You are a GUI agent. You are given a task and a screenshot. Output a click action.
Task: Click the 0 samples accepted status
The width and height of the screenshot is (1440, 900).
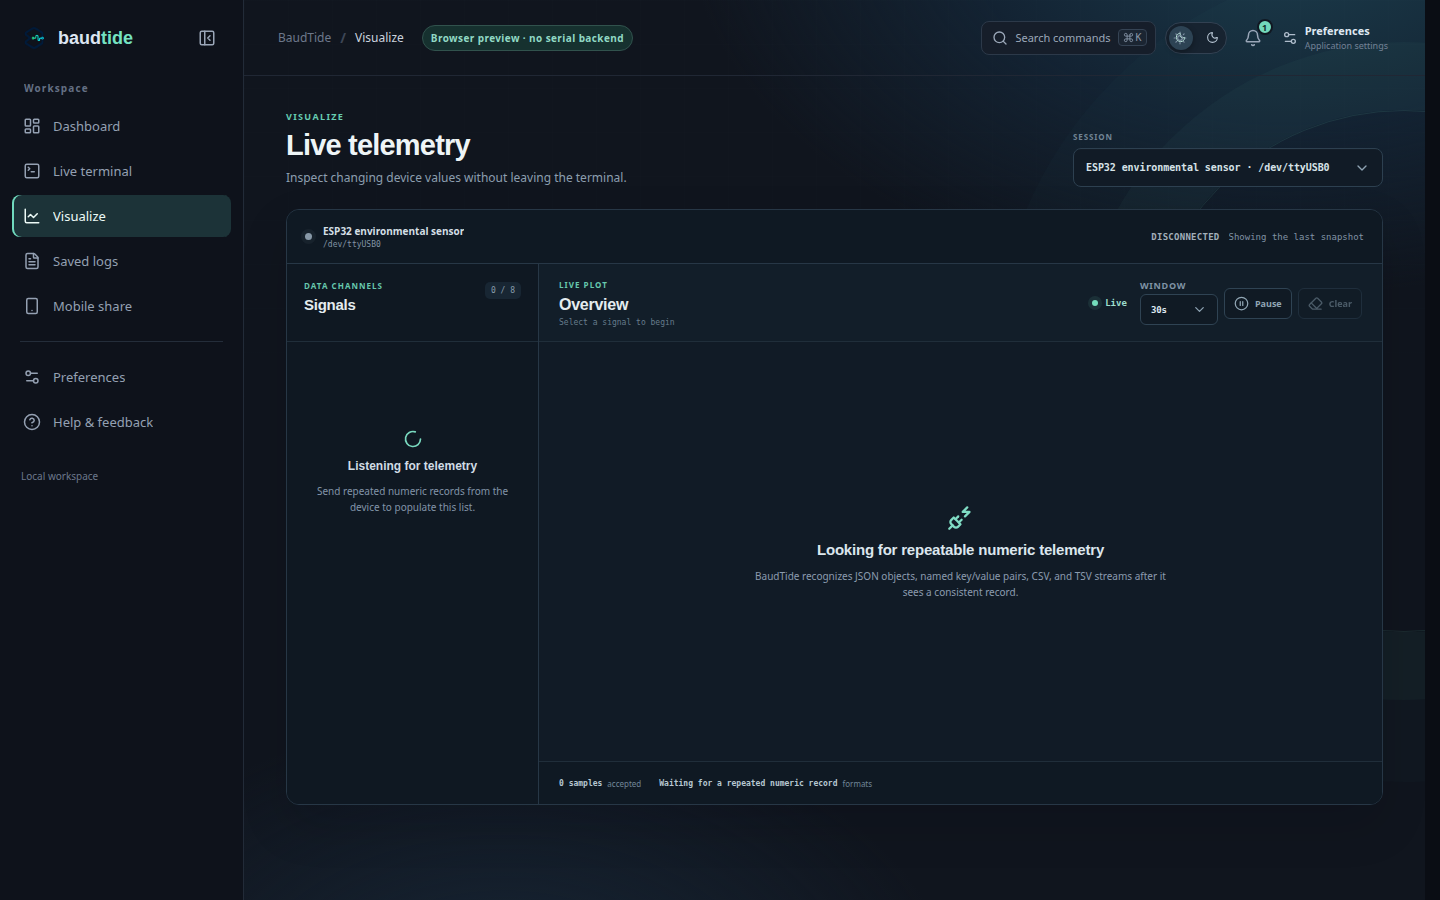600,784
